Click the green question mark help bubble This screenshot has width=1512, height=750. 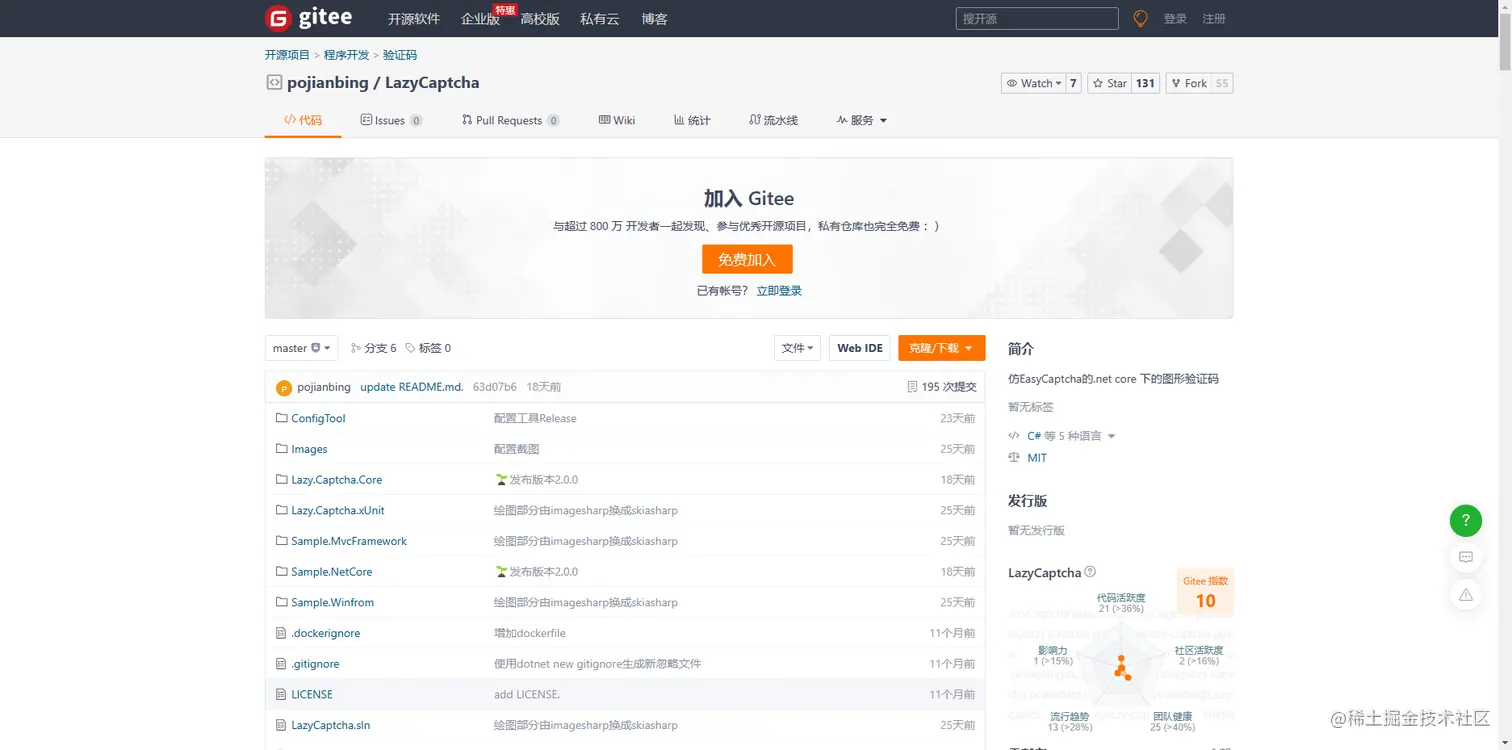(1465, 520)
